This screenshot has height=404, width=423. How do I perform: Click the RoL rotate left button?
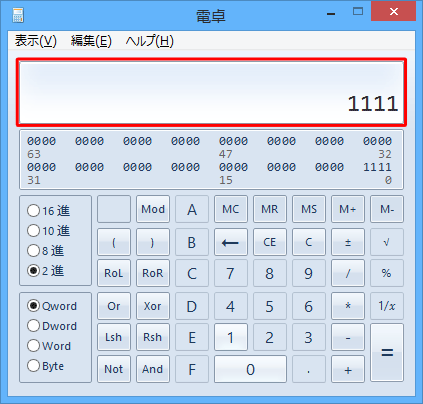point(114,273)
